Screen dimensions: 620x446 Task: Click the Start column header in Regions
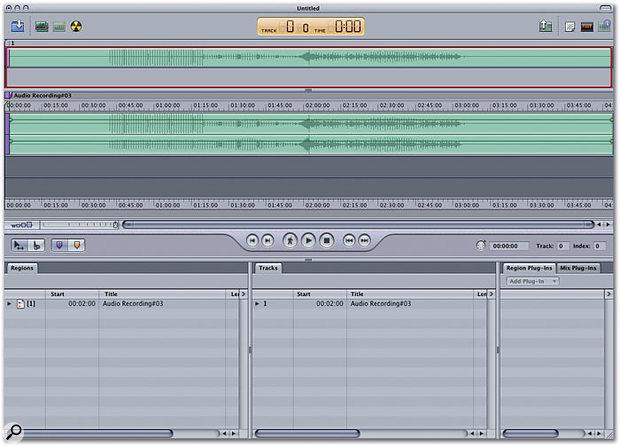coord(72,294)
